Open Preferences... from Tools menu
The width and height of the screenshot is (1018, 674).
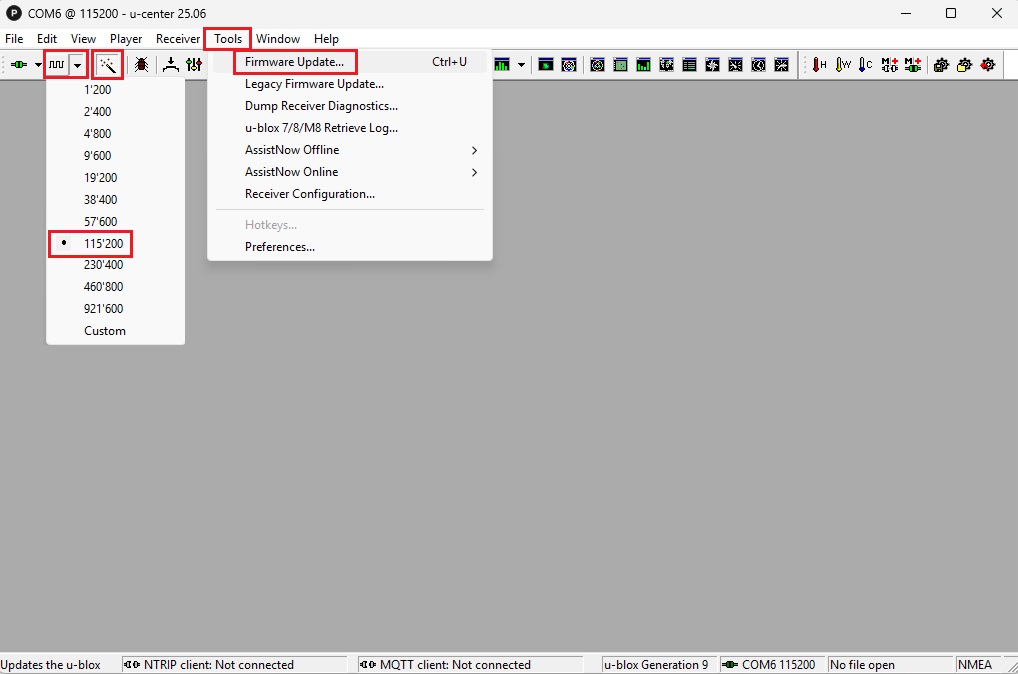(x=350, y=247)
